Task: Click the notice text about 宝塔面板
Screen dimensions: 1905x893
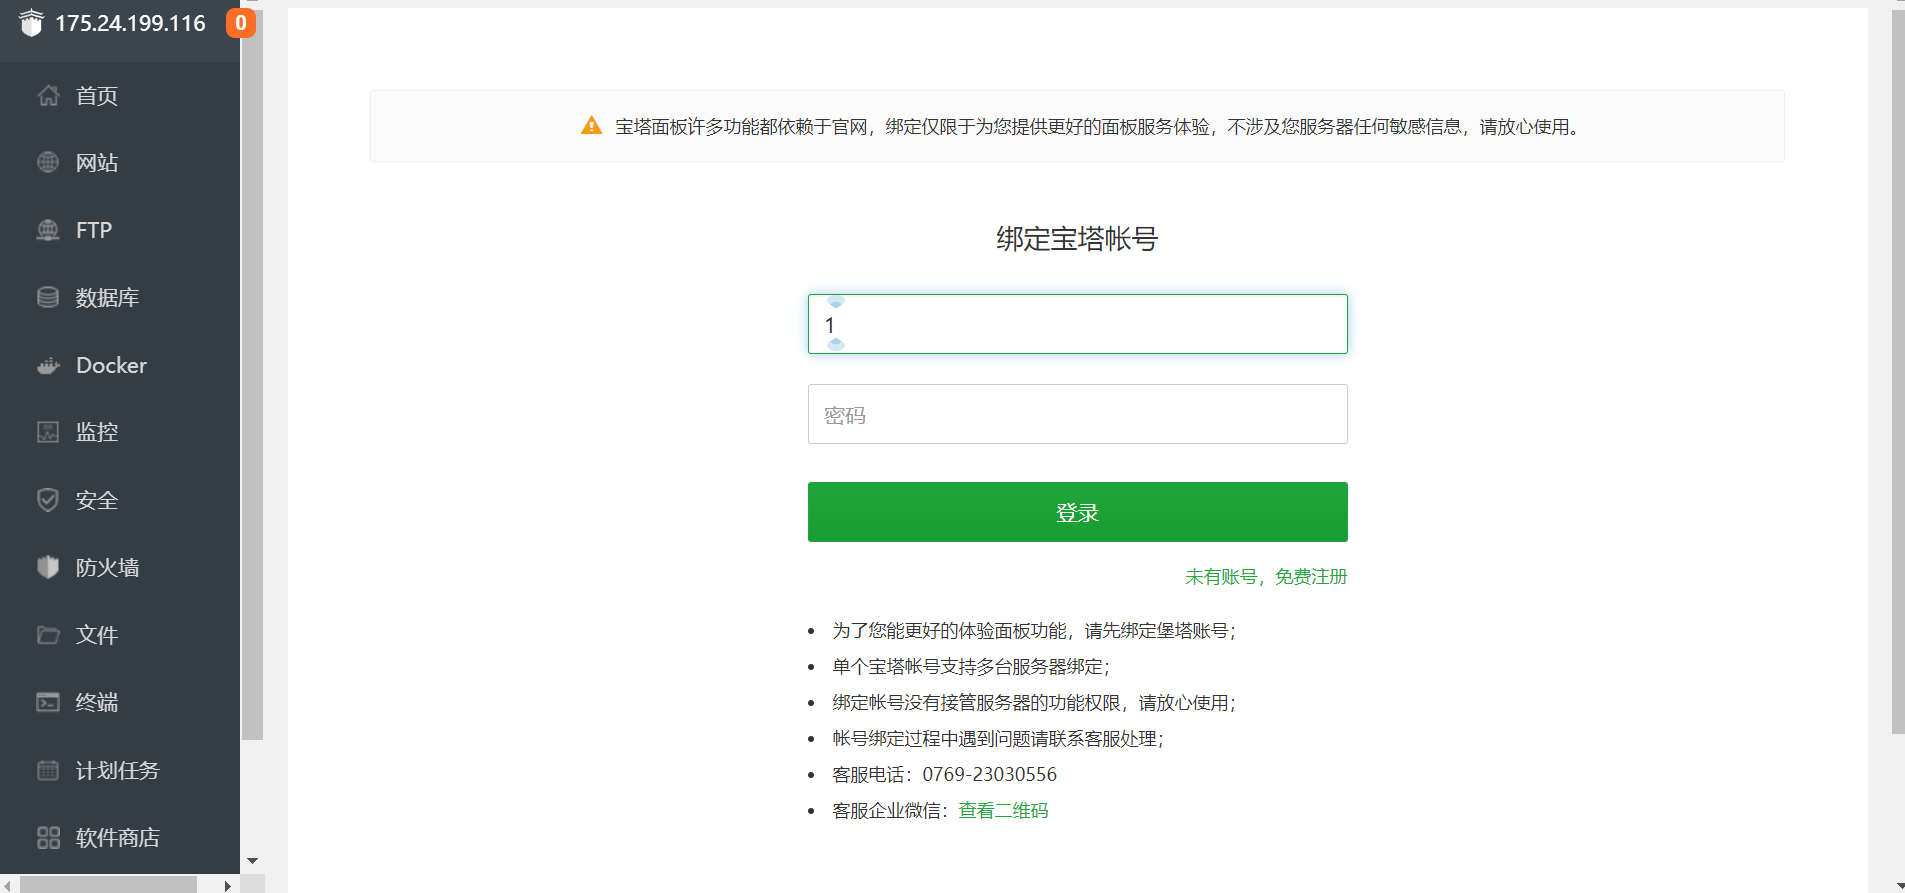Action: 1100,127
